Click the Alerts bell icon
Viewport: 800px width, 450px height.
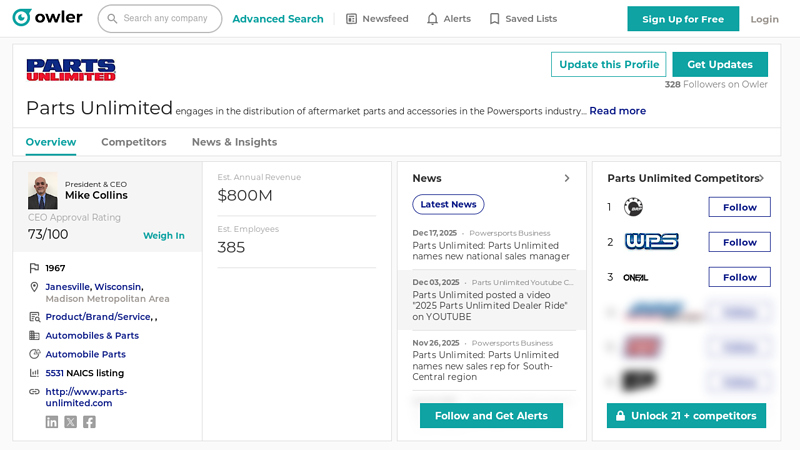coord(432,19)
